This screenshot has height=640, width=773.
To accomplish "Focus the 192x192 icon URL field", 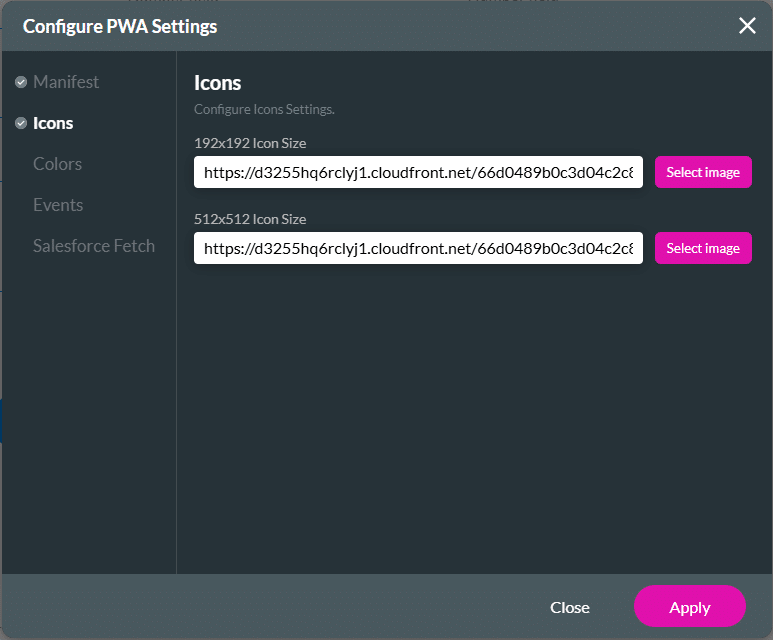I will point(418,172).
